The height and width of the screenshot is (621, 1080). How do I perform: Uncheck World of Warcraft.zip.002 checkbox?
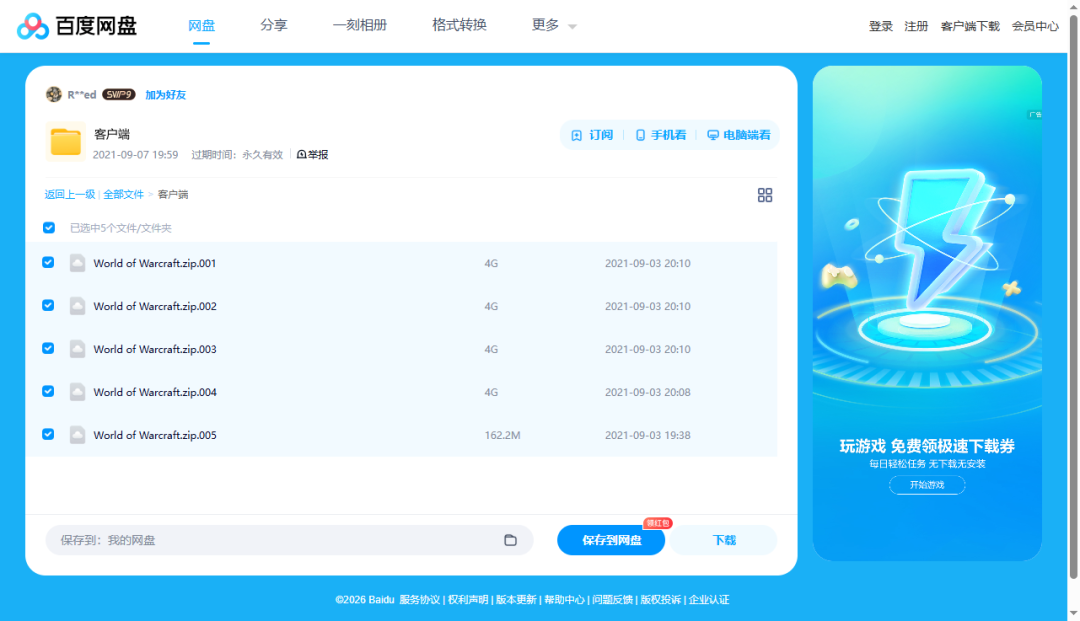48,306
